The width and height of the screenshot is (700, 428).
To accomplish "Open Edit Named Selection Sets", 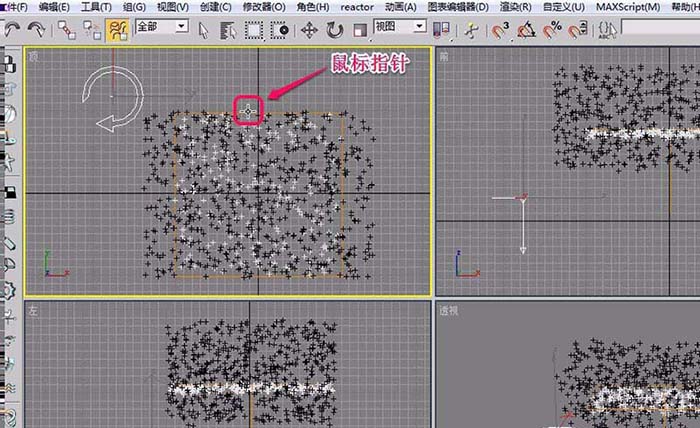I will [608, 30].
